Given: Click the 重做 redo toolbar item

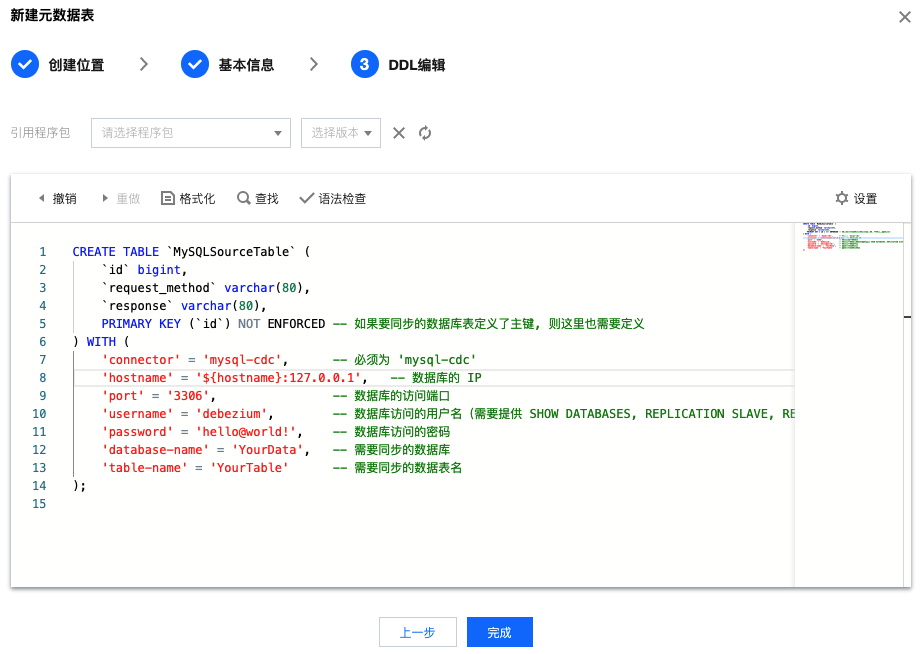Looking at the screenshot, I should pos(121,198).
